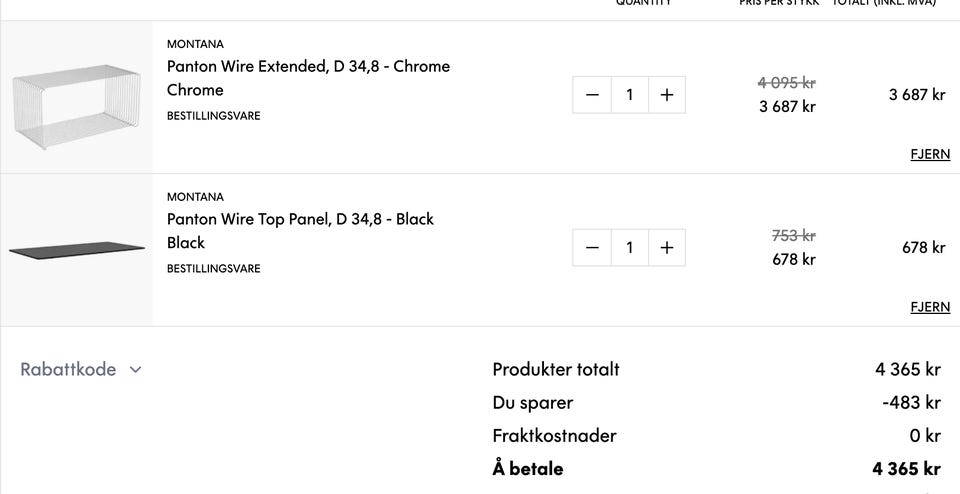The height and width of the screenshot is (494, 960).
Task: Click the Black variant label
Action: pyautogui.click(x=186, y=243)
